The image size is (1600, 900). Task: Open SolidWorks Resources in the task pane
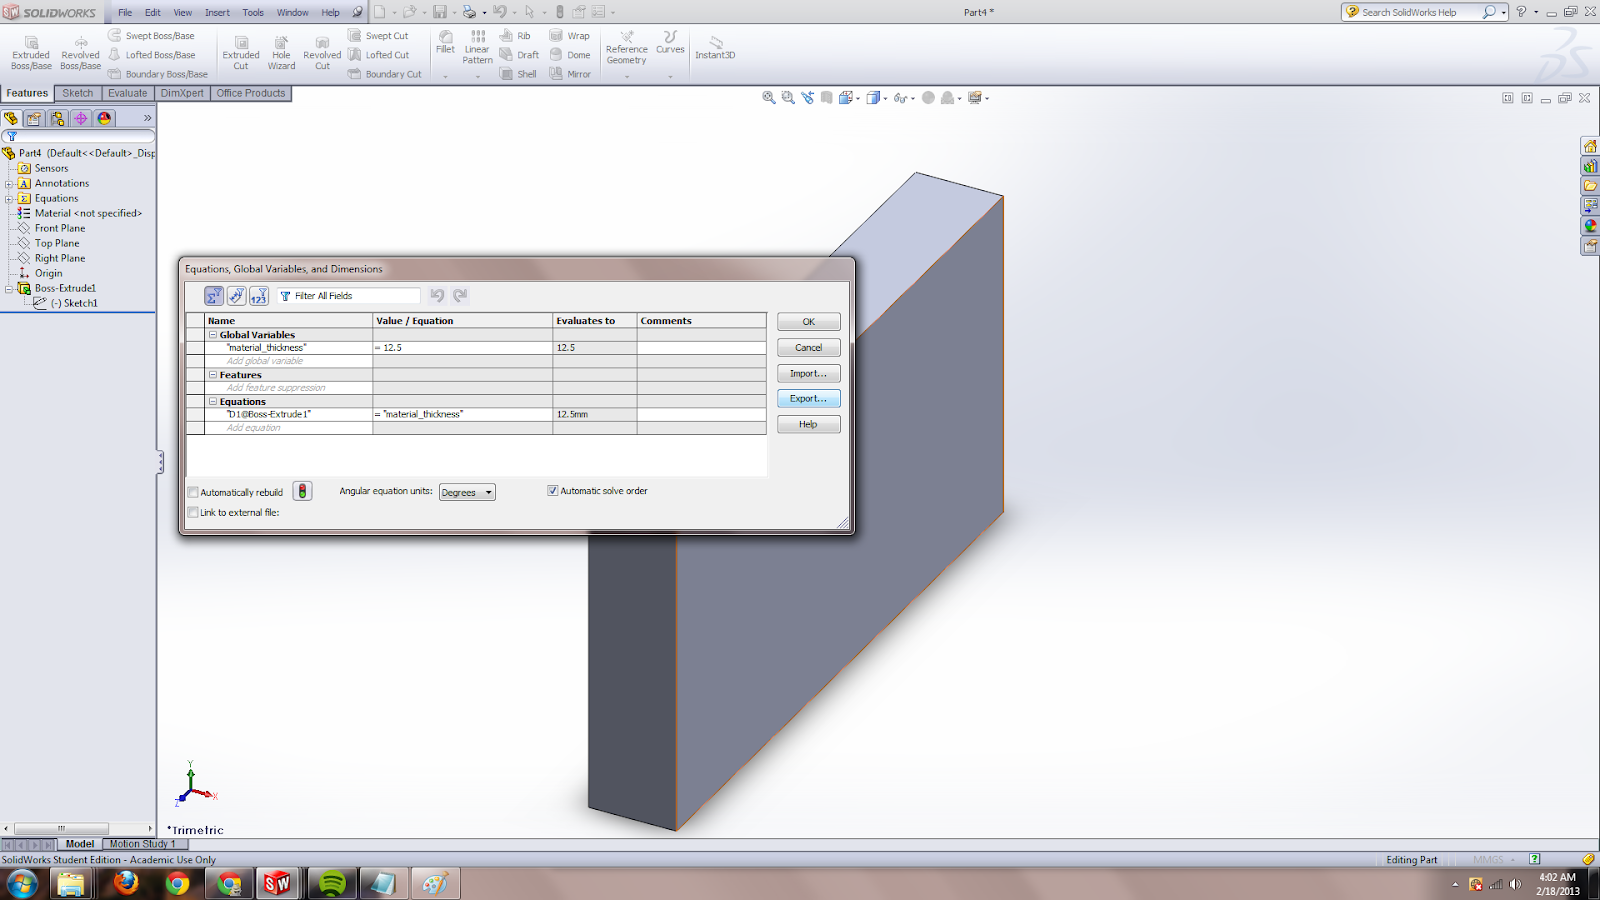coord(1590,146)
